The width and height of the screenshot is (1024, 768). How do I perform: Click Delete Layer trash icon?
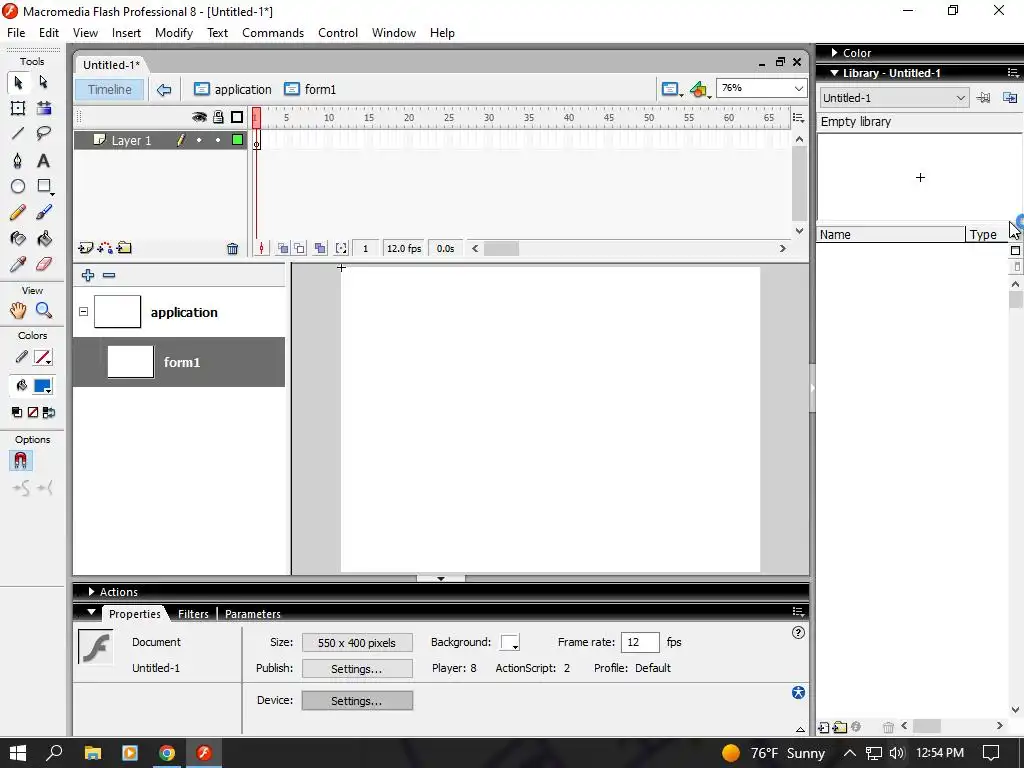pos(232,248)
